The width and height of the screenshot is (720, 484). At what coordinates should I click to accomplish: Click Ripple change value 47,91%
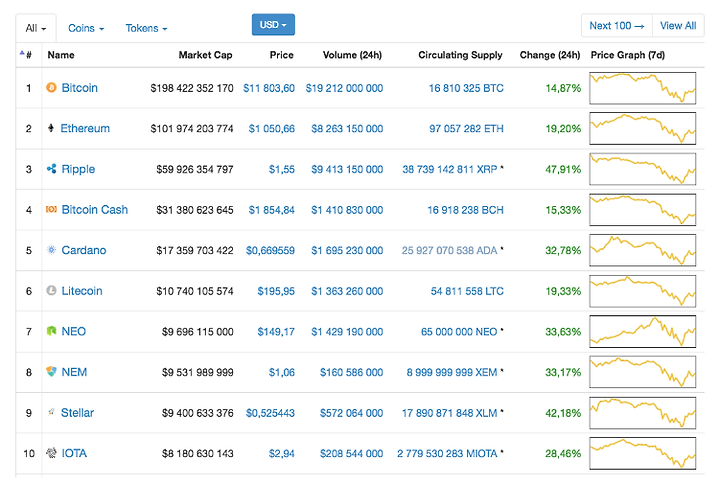pos(563,169)
